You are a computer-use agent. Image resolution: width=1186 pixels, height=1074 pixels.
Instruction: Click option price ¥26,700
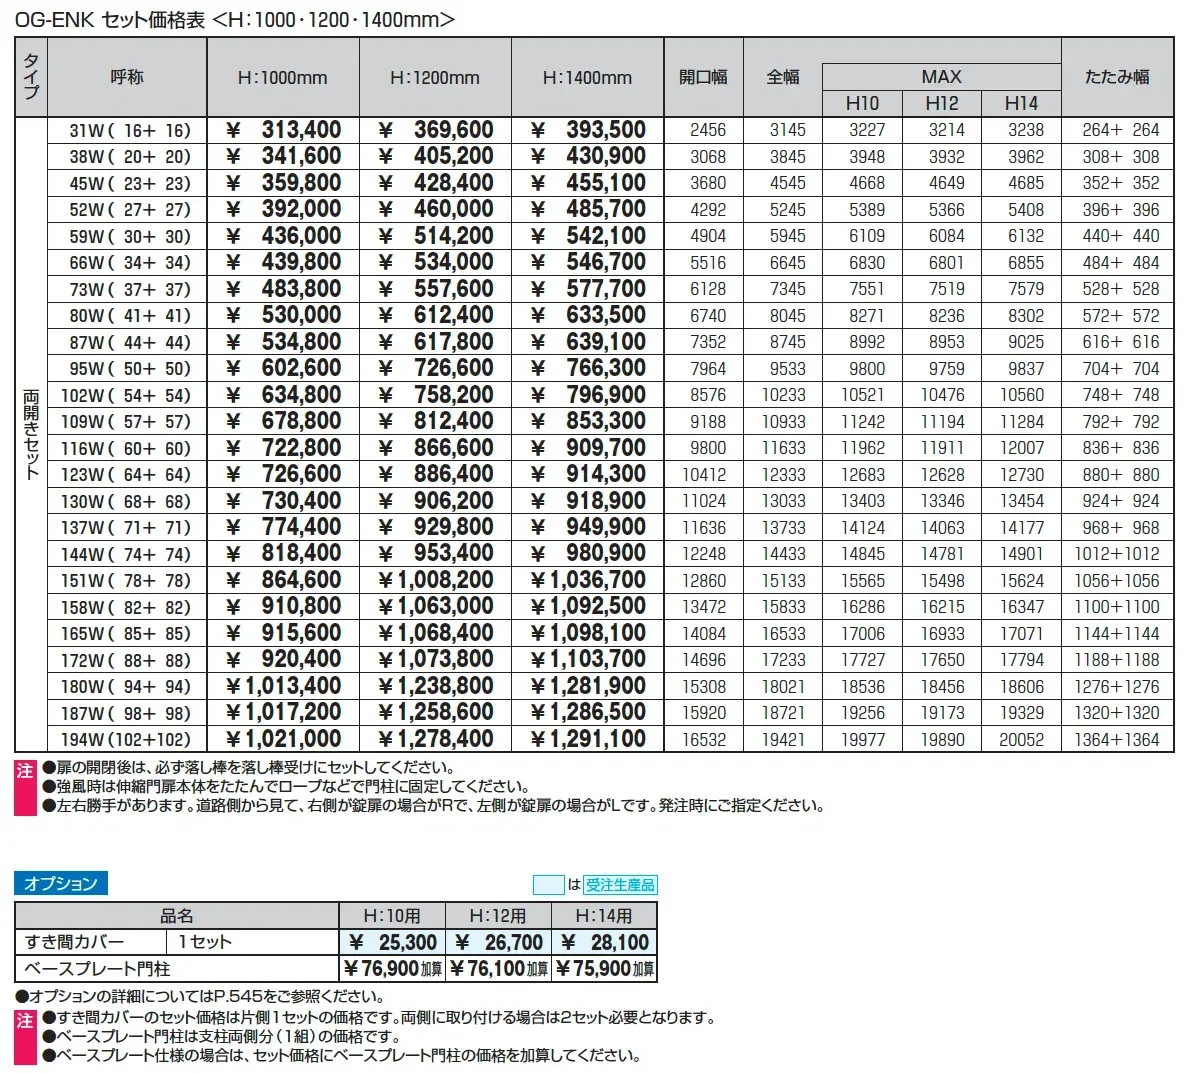[x=498, y=942]
